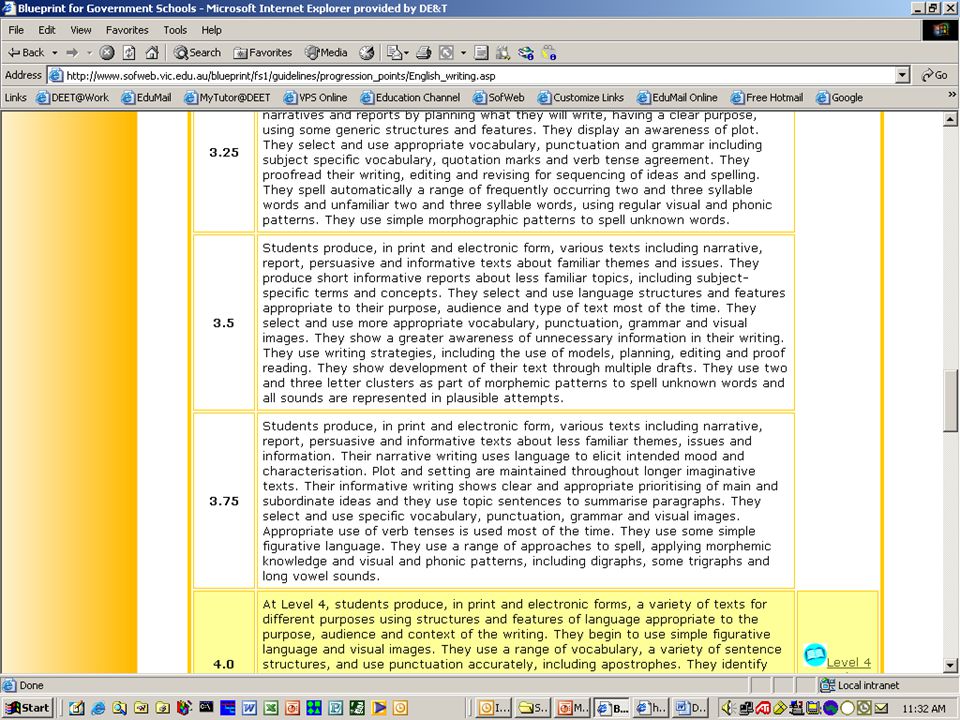The image size is (960, 720).
Task: Open the EduMail links bar shortcut
Action: (146, 97)
